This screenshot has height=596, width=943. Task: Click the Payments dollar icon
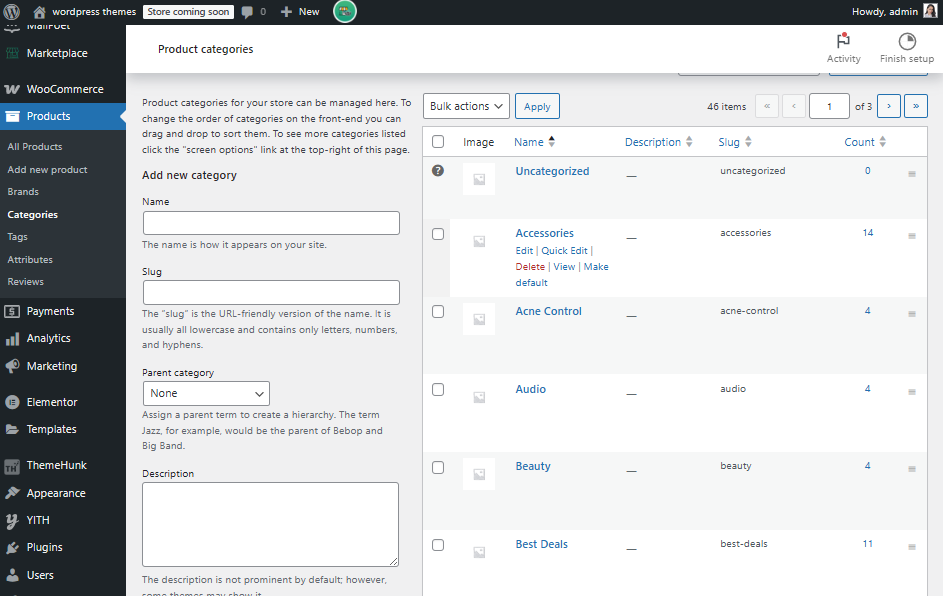coord(12,311)
